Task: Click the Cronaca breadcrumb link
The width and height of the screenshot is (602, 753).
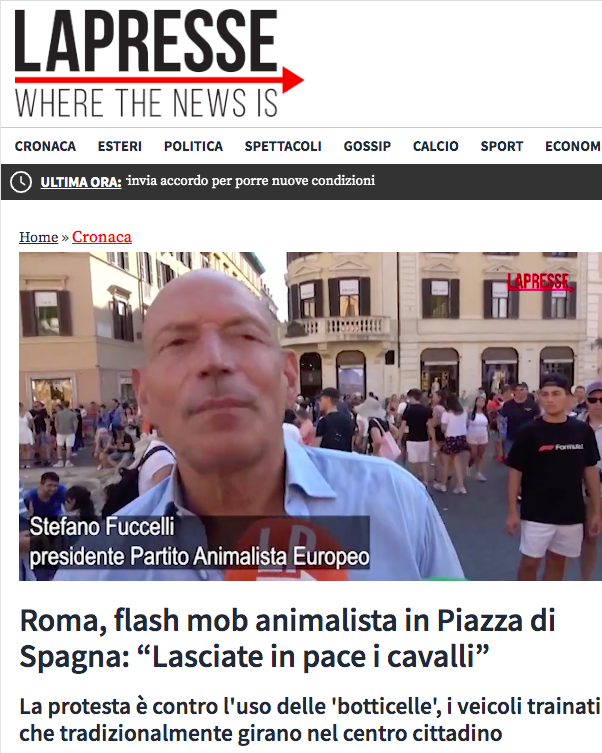Action: click(x=102, y=237)
